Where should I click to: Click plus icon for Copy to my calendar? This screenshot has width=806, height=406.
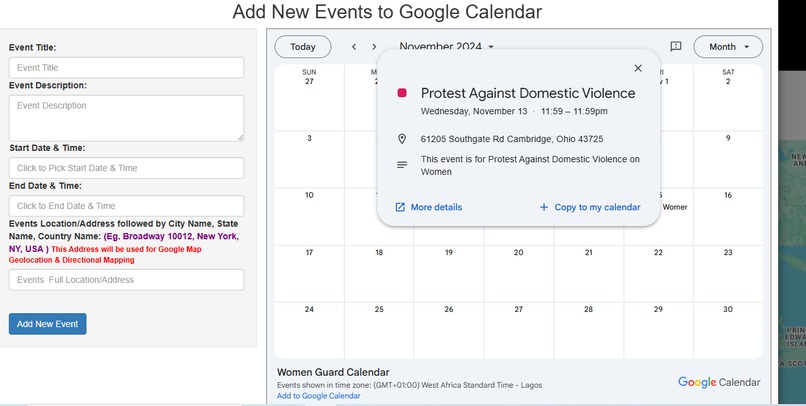point(544,207)
